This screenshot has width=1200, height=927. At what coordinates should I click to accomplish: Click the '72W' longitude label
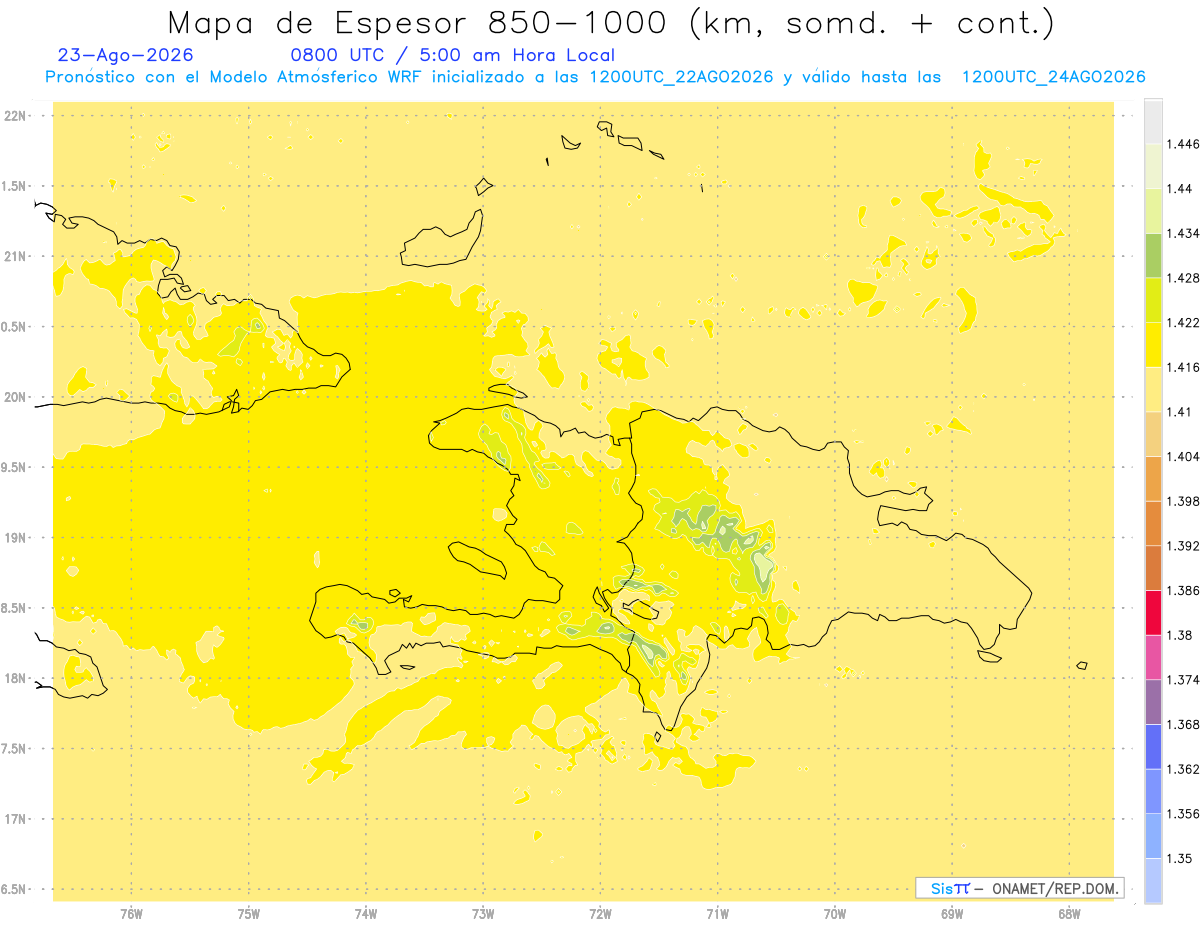(600, 913)
